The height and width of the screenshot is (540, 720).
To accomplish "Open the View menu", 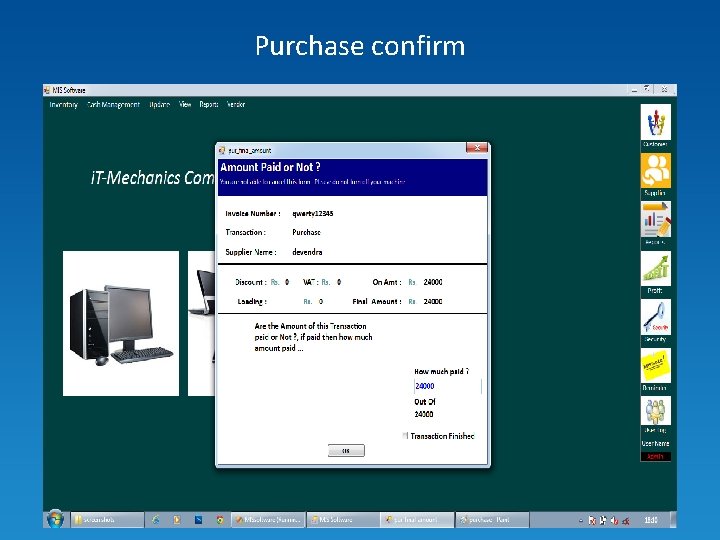I will coord(185,105).
